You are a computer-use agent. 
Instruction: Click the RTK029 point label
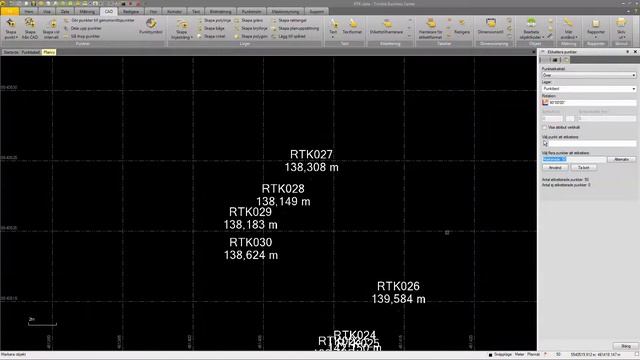[250, 212]
